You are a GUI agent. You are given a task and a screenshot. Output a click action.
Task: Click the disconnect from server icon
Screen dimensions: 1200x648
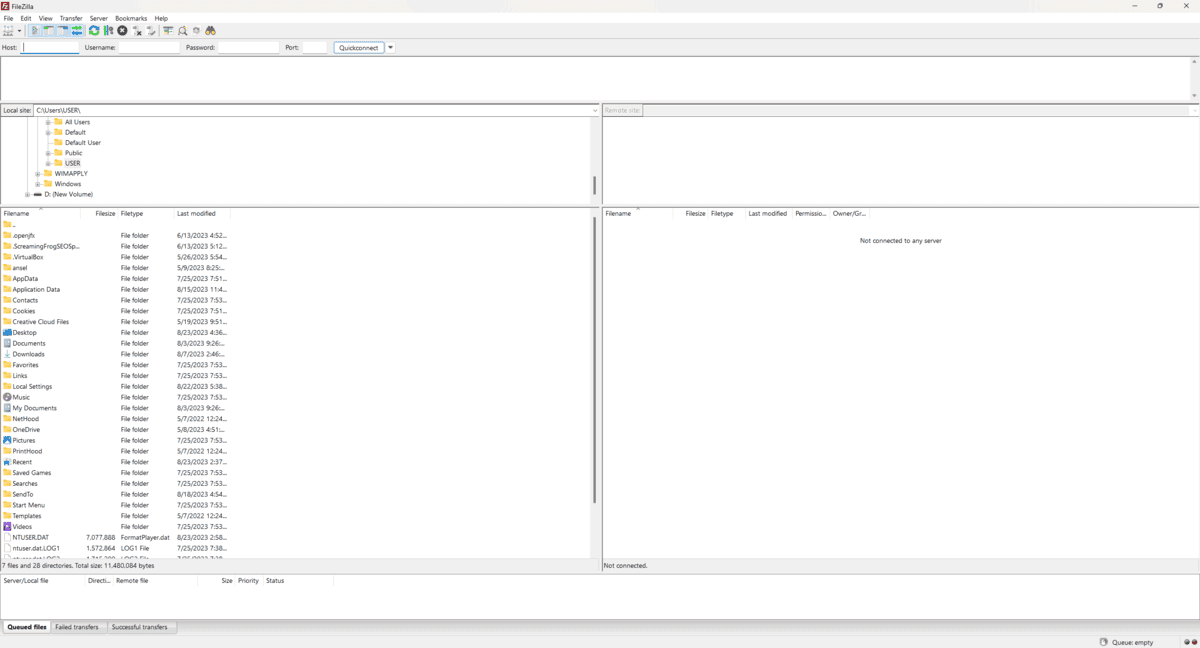(137, 31)
